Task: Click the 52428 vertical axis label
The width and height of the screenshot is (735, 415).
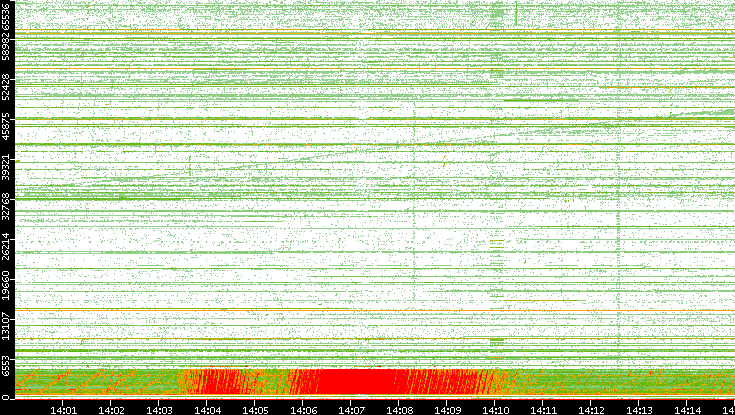Action: pyautogui.click(x=7, y=87)
